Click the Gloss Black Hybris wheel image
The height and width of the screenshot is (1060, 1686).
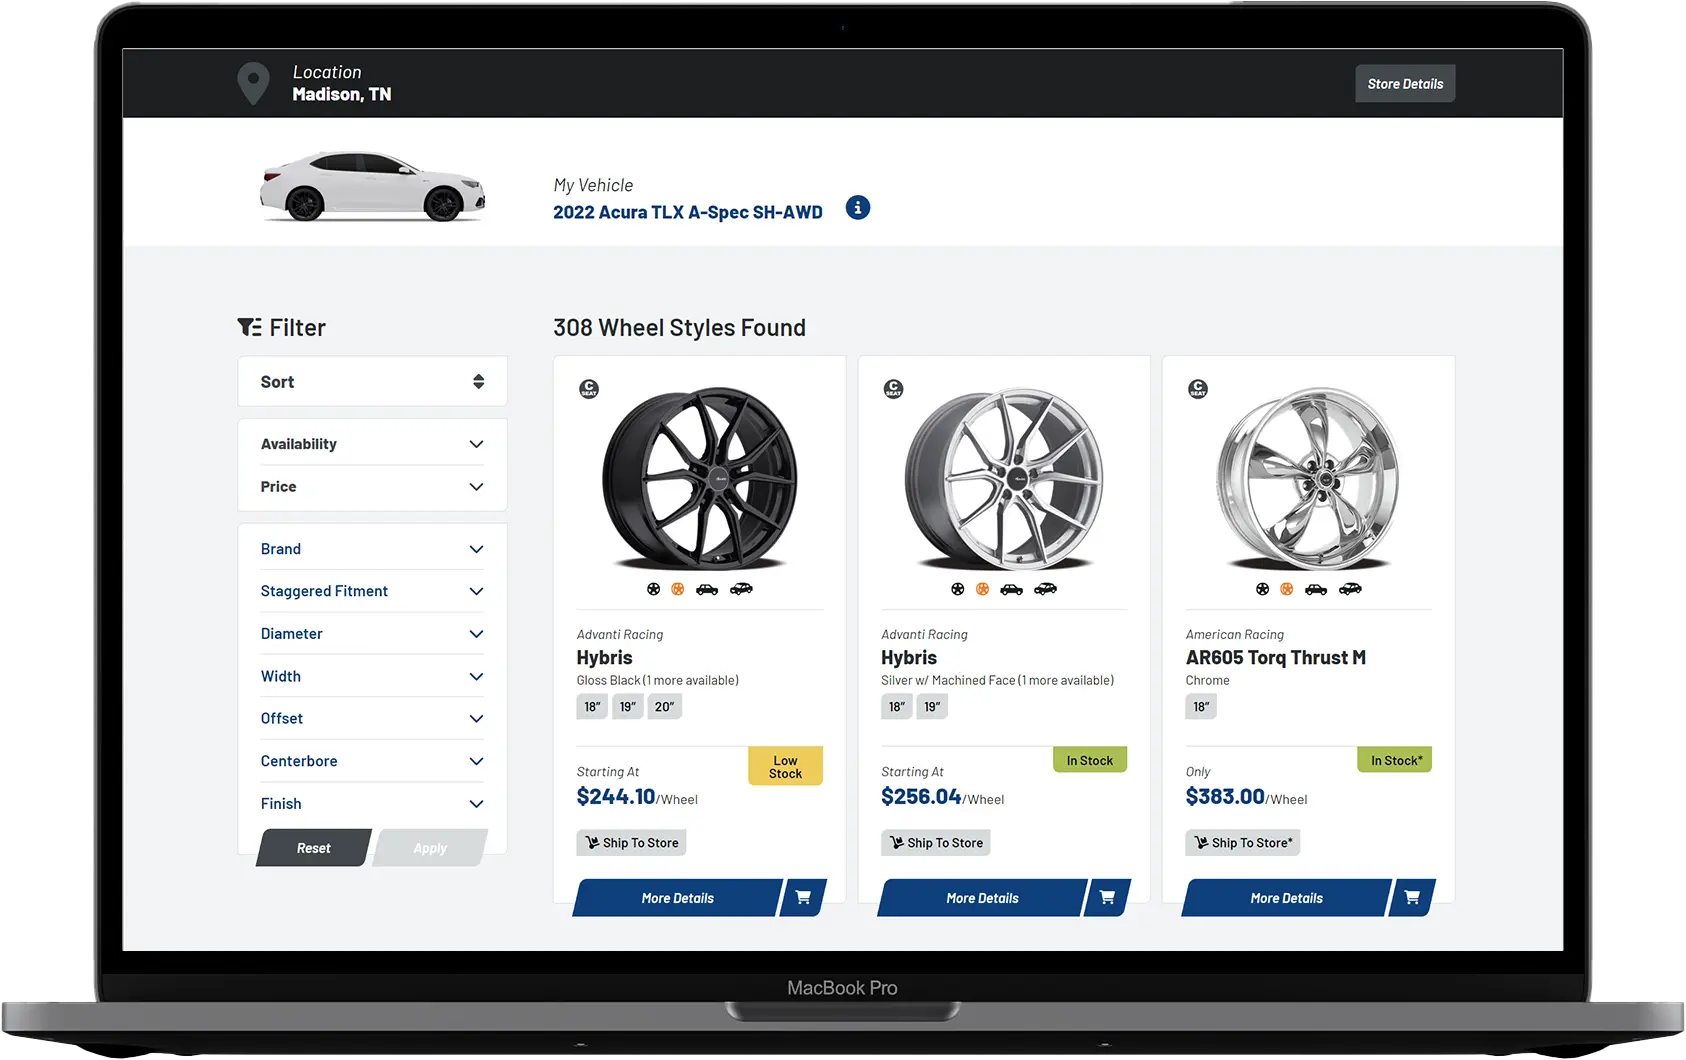point(700,478)
